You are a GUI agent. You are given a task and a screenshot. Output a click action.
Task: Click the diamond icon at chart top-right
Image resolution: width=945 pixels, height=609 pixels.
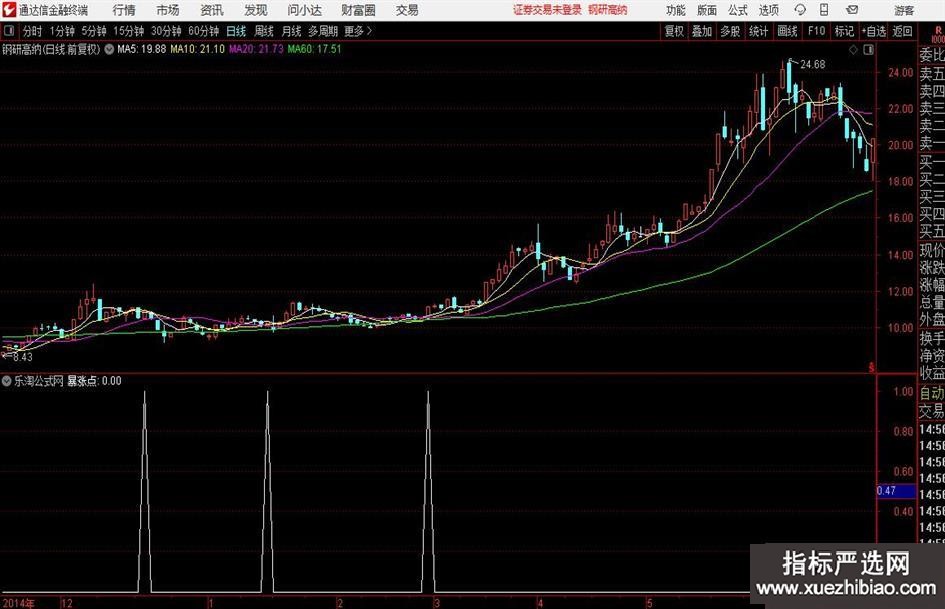point(853,49)
